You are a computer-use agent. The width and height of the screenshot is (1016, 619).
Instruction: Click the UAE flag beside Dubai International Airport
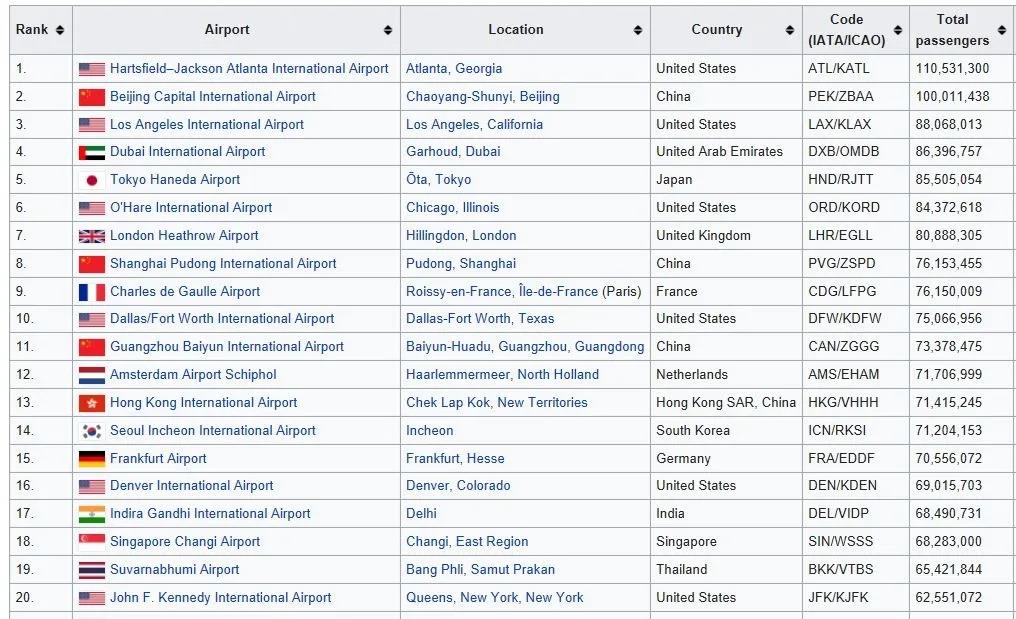(x=92, y=153)
